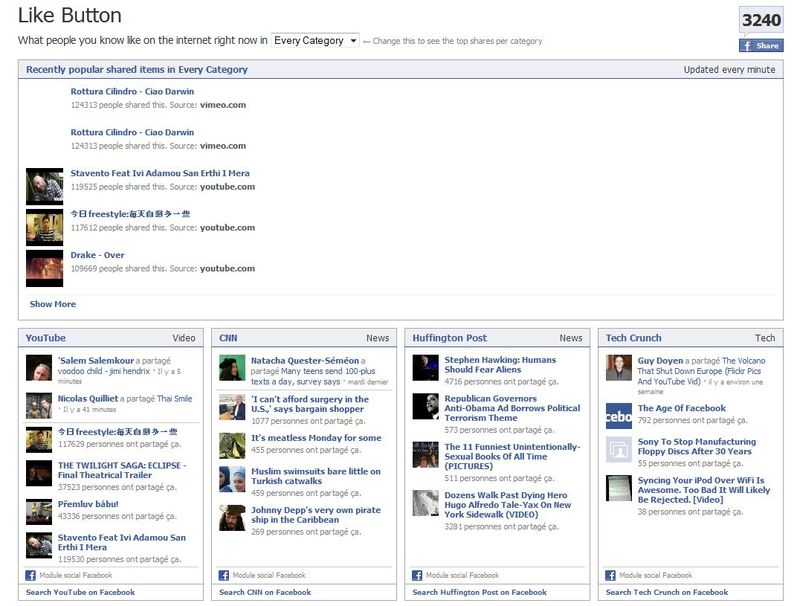The height and width of the screenshot is (606, 800).
Task: Click Muslim swimsuits article thumbnail
Action: (232, 479)
